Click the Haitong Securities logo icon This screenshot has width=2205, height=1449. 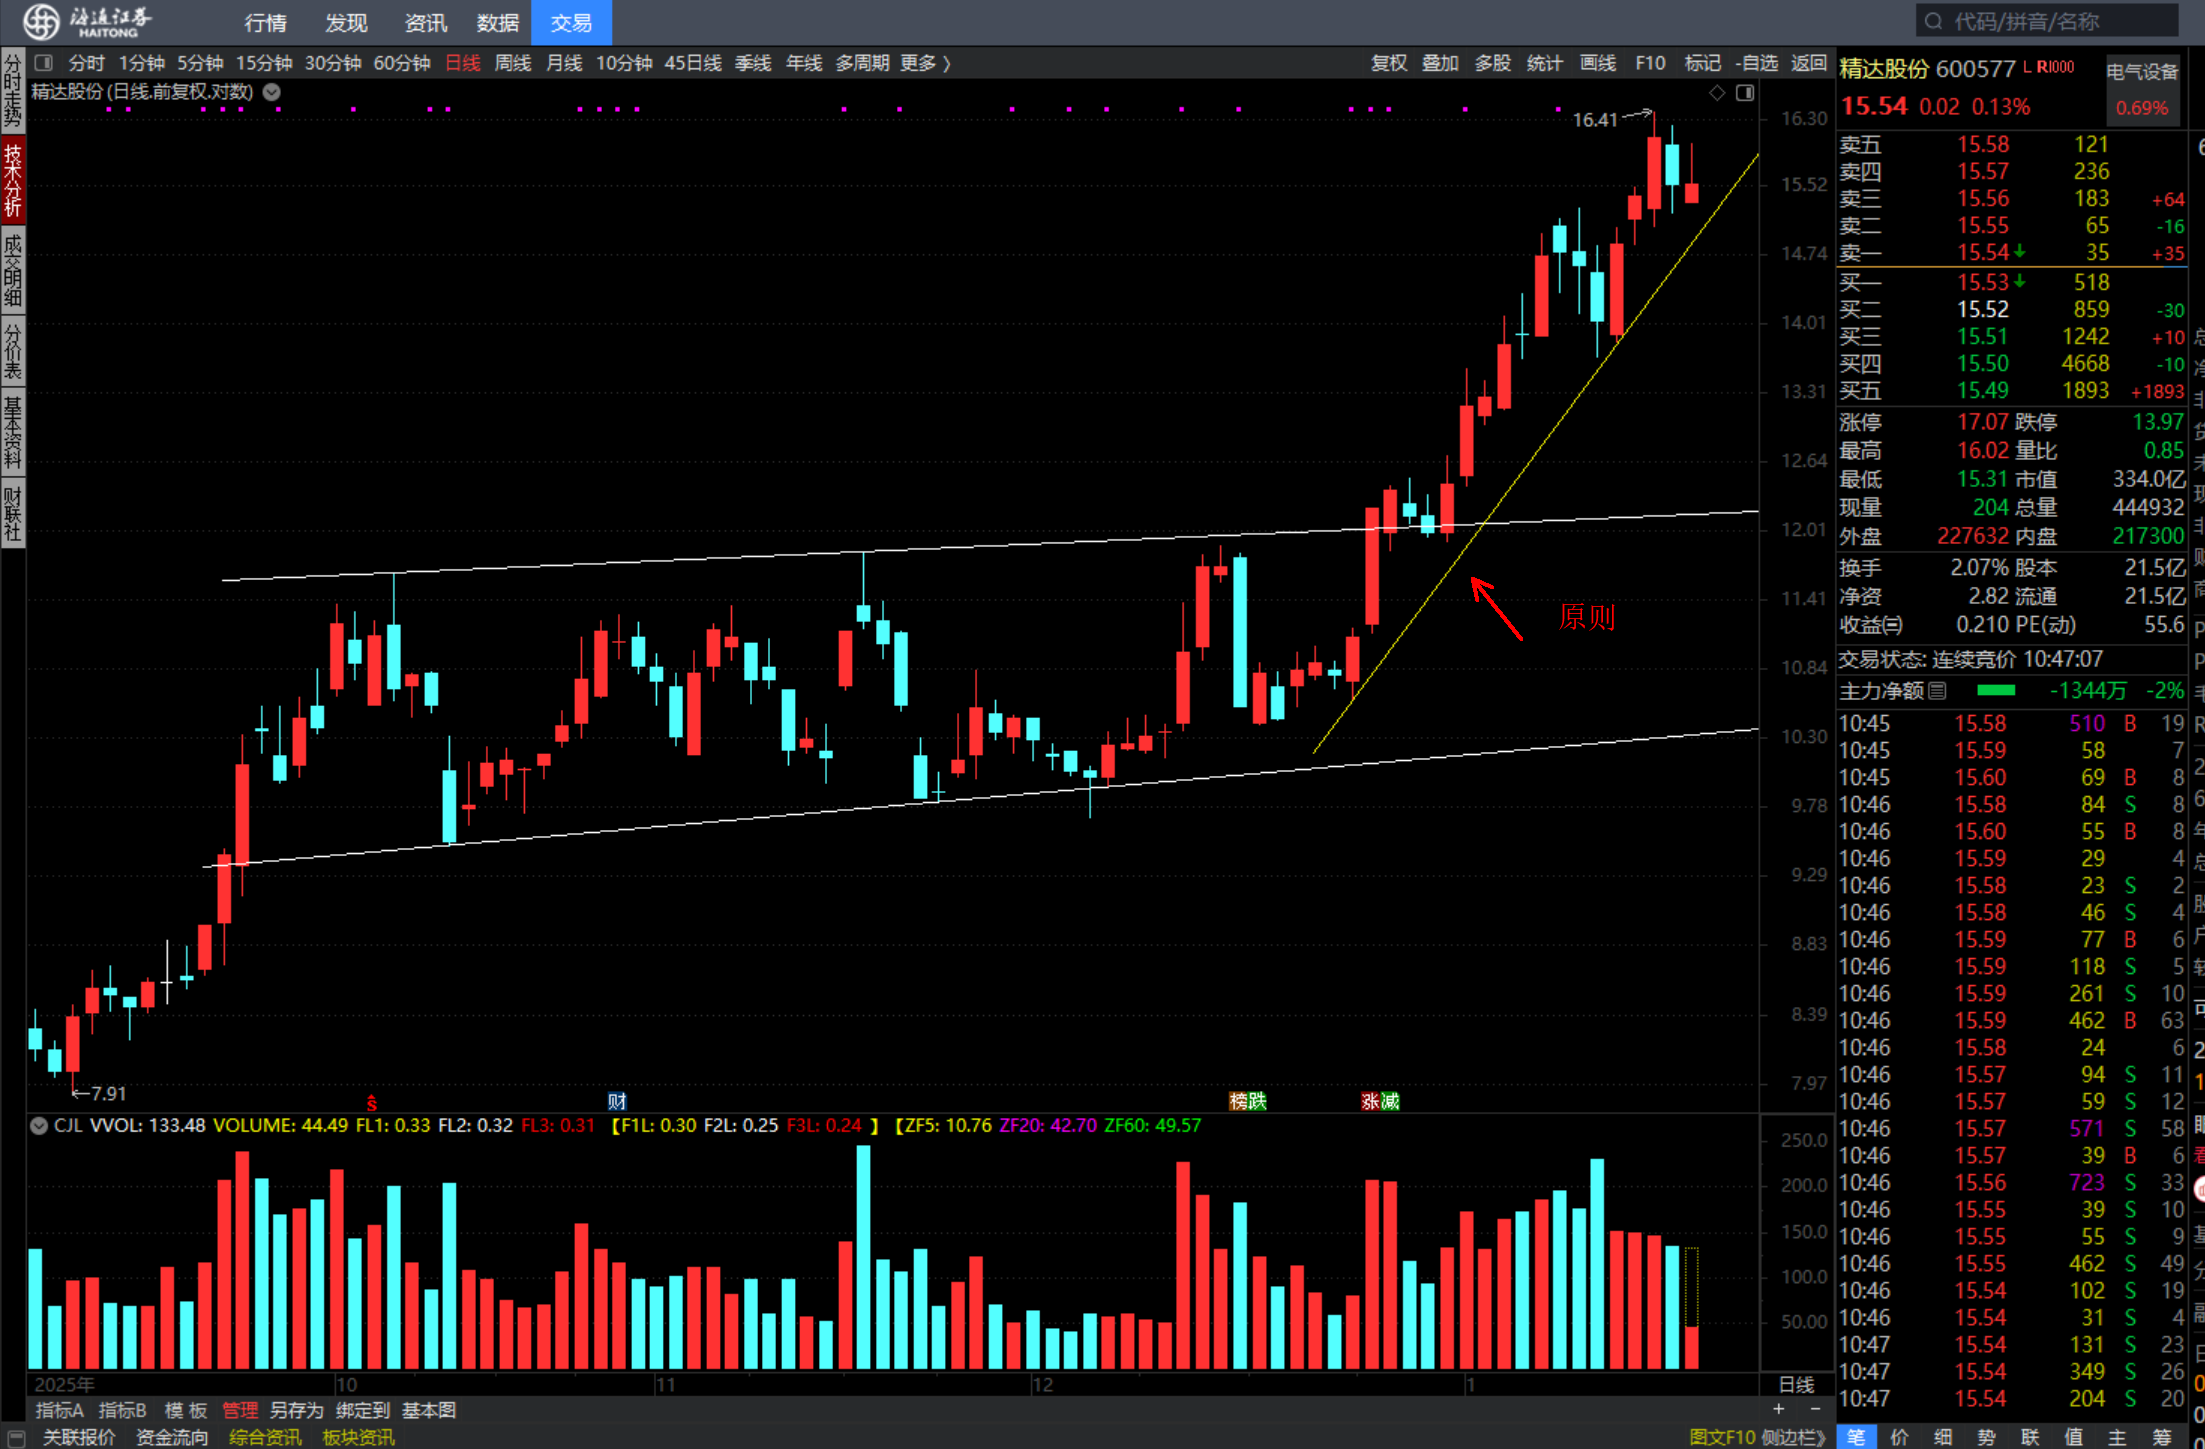click(x=42, y=21)
